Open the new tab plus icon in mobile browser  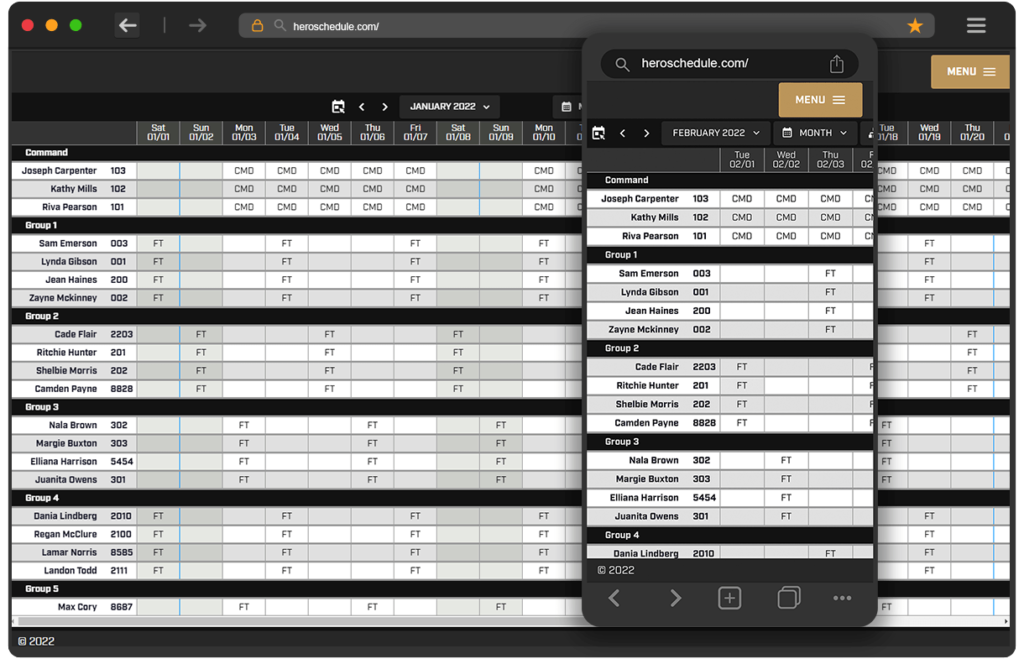[729, 597]
